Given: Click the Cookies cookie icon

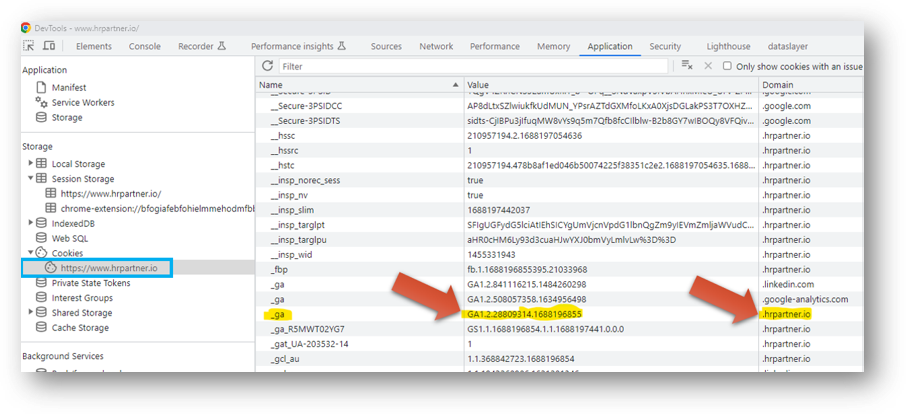Looking at the screenshot, I should click(x=41, y=253).
